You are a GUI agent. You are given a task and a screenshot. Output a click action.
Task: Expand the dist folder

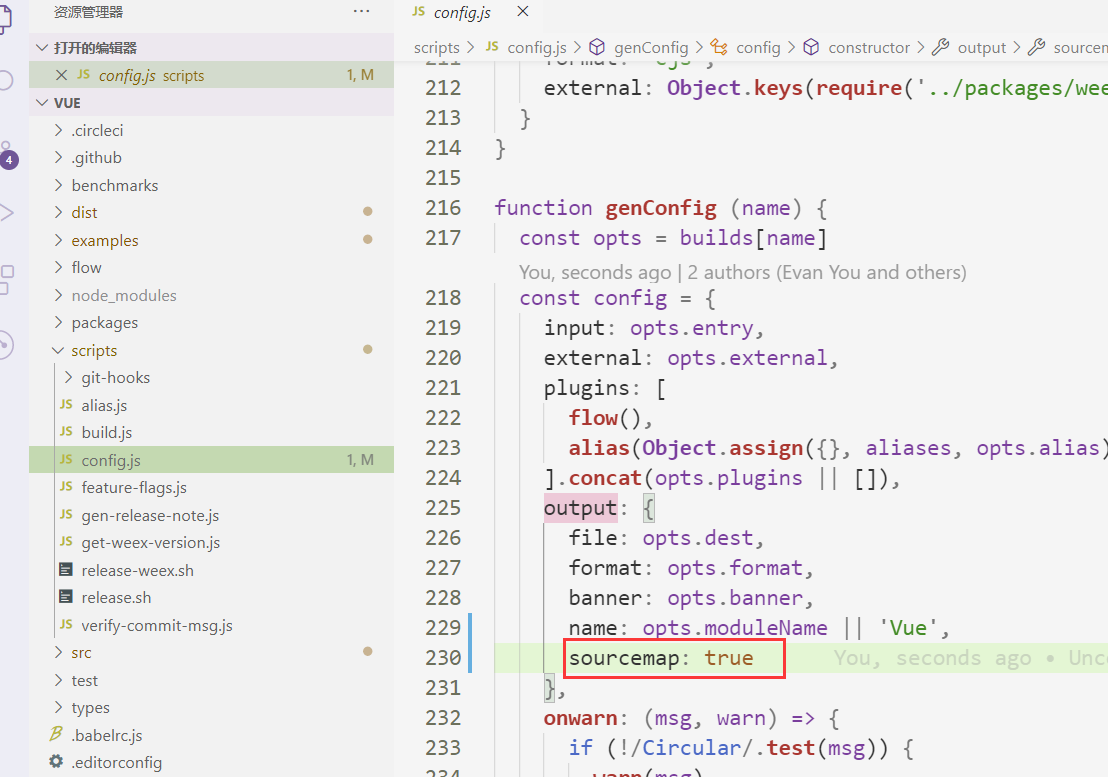point(83,213)
